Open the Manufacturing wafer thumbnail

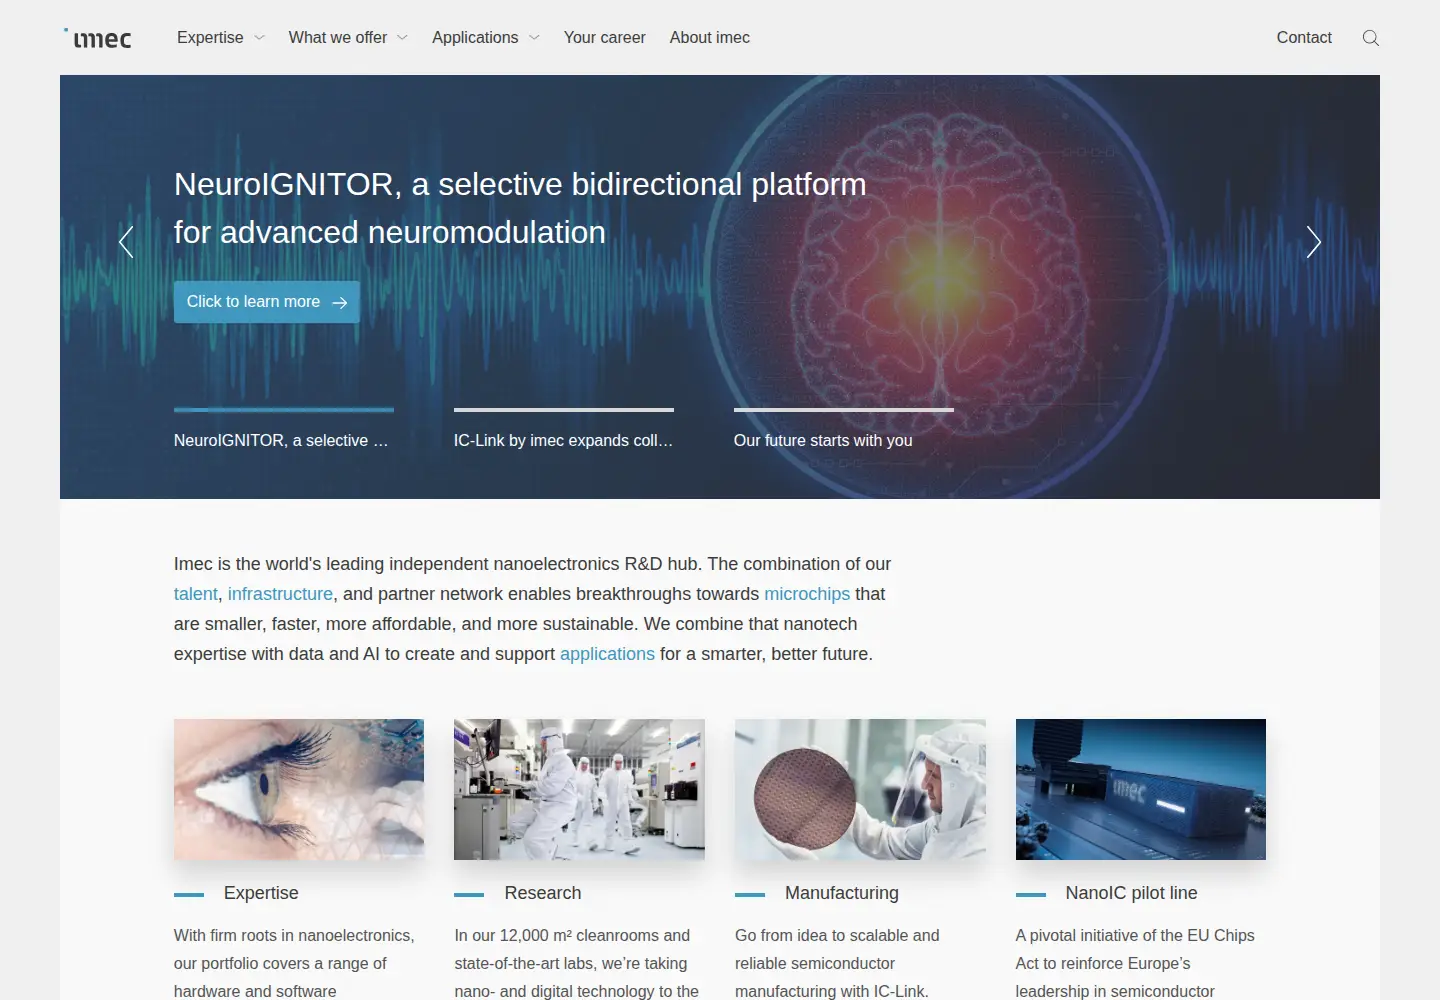pos(860,789)
